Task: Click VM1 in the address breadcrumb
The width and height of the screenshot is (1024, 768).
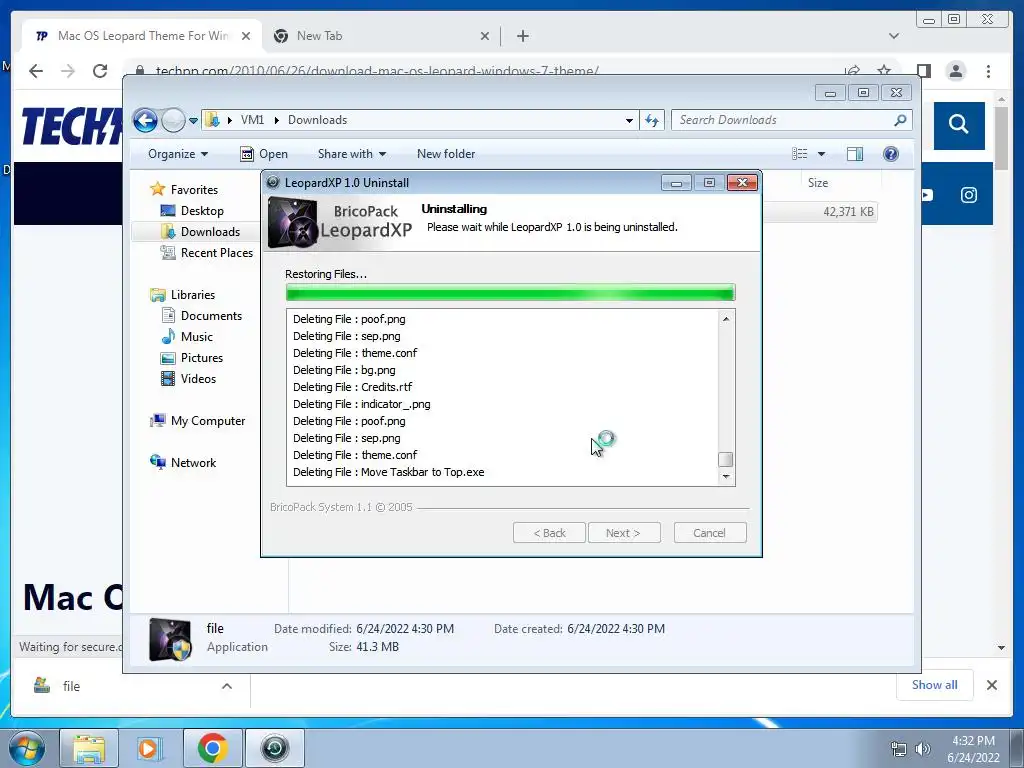Action: [x=252, y=120]
